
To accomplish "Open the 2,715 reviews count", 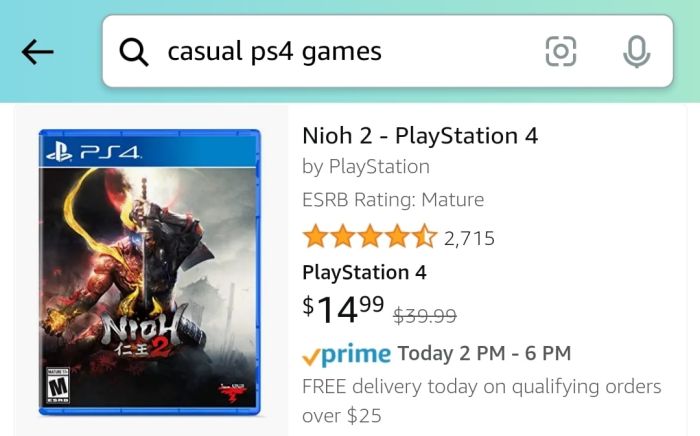I will coord(469,238).
